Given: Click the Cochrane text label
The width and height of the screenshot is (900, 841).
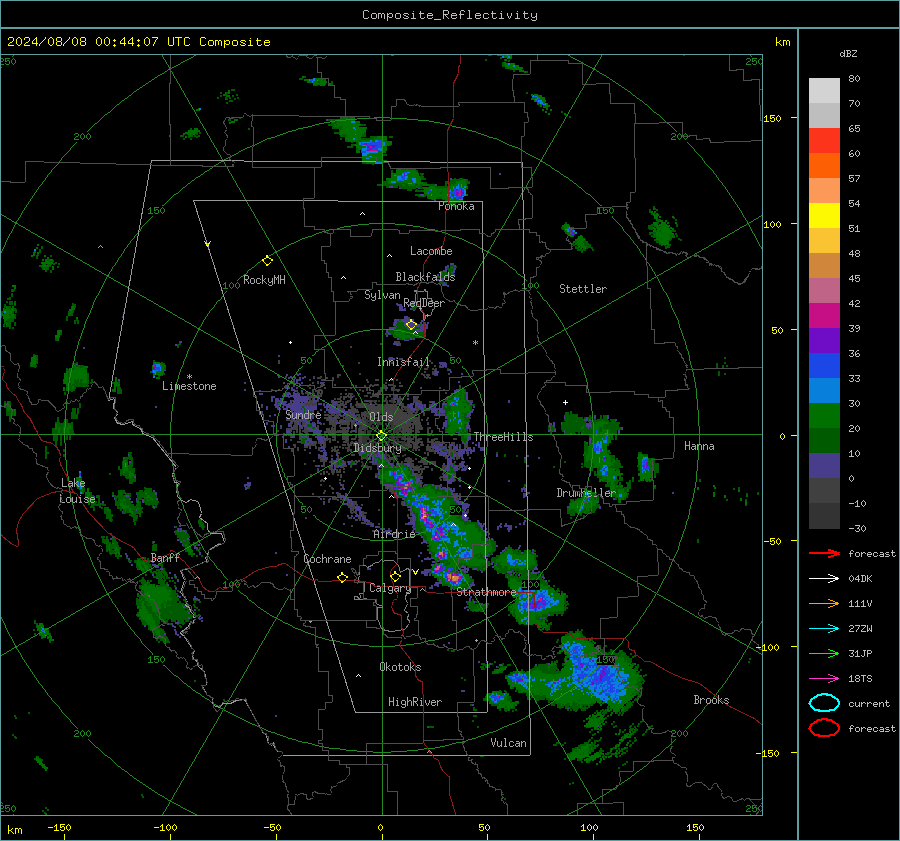Looking at the screenshot, I should [x=327, y=559].
